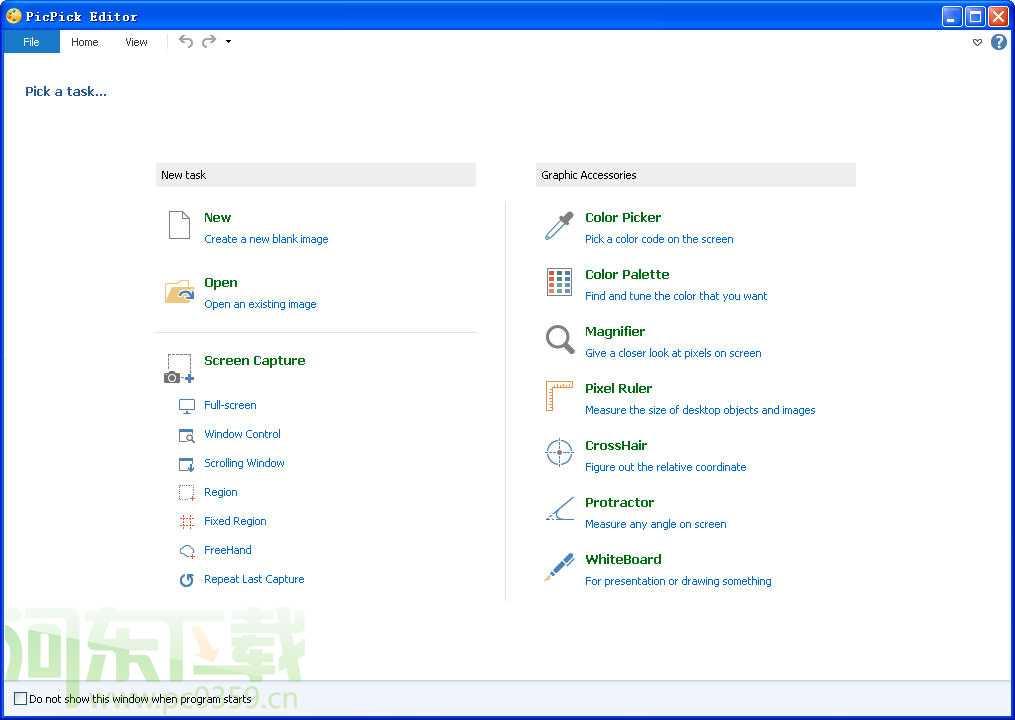Minimize the PicPick Editor window
The image size is (1015, 720).
pyautogui.click(x=951, y=16)
